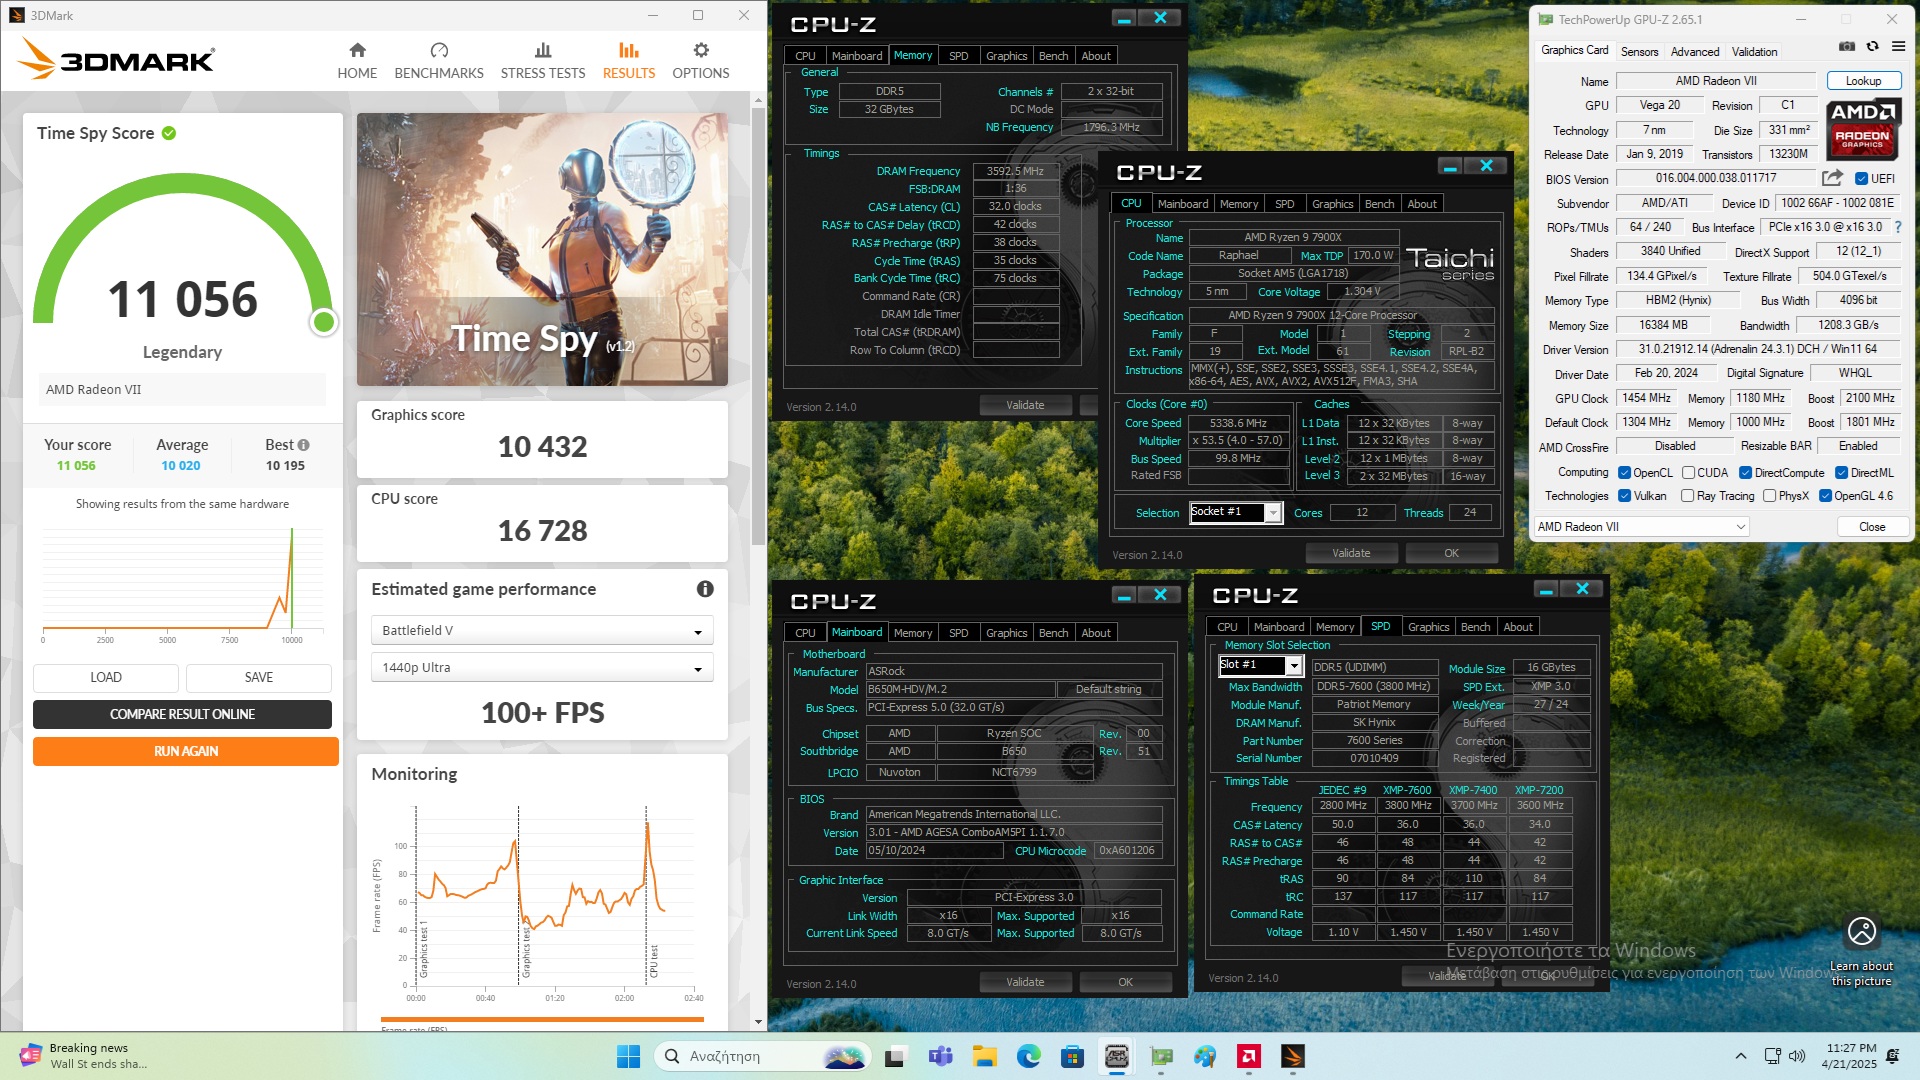Click the notification bell tray icon
Image resolution: width=1920 pixels, height=1080 pixels.
[1893, 1056]
